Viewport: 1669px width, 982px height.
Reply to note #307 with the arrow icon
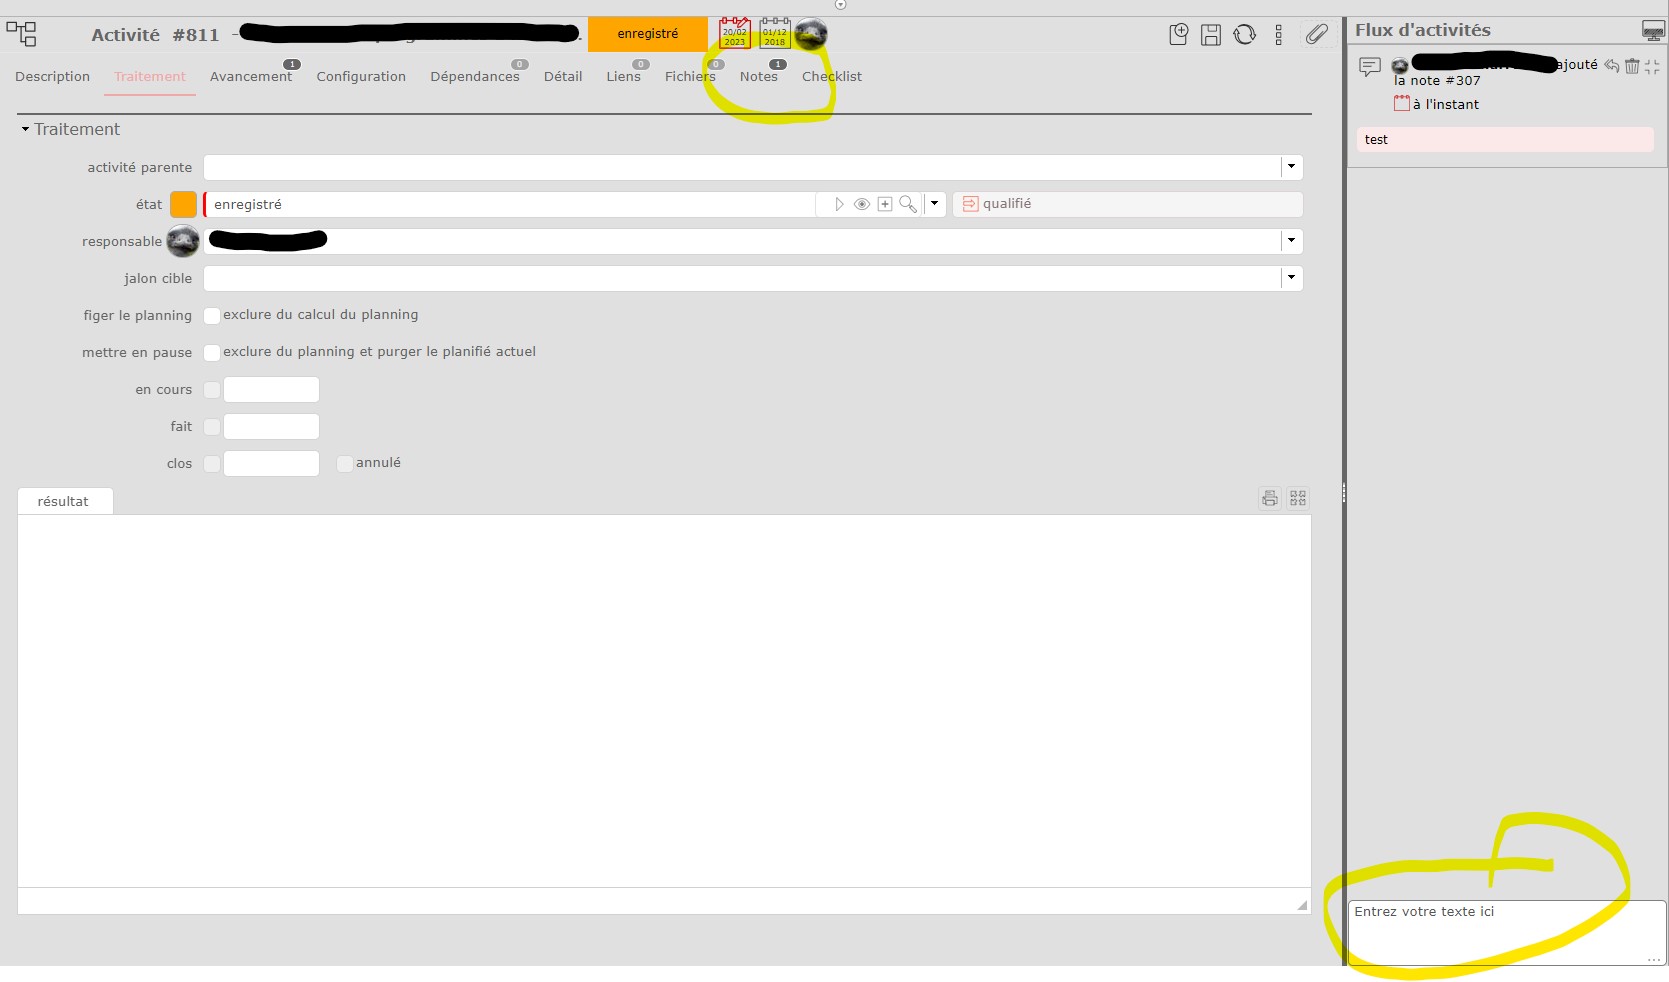point(1611,66)
